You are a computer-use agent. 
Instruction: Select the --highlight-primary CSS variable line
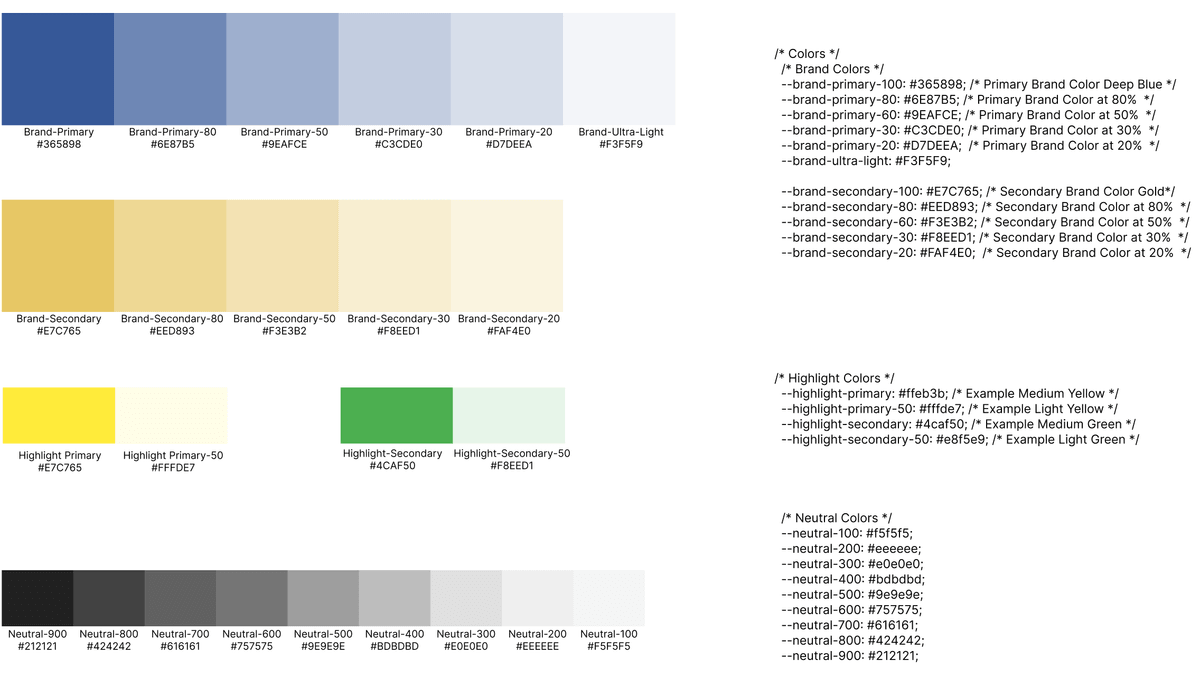[950, 393]
